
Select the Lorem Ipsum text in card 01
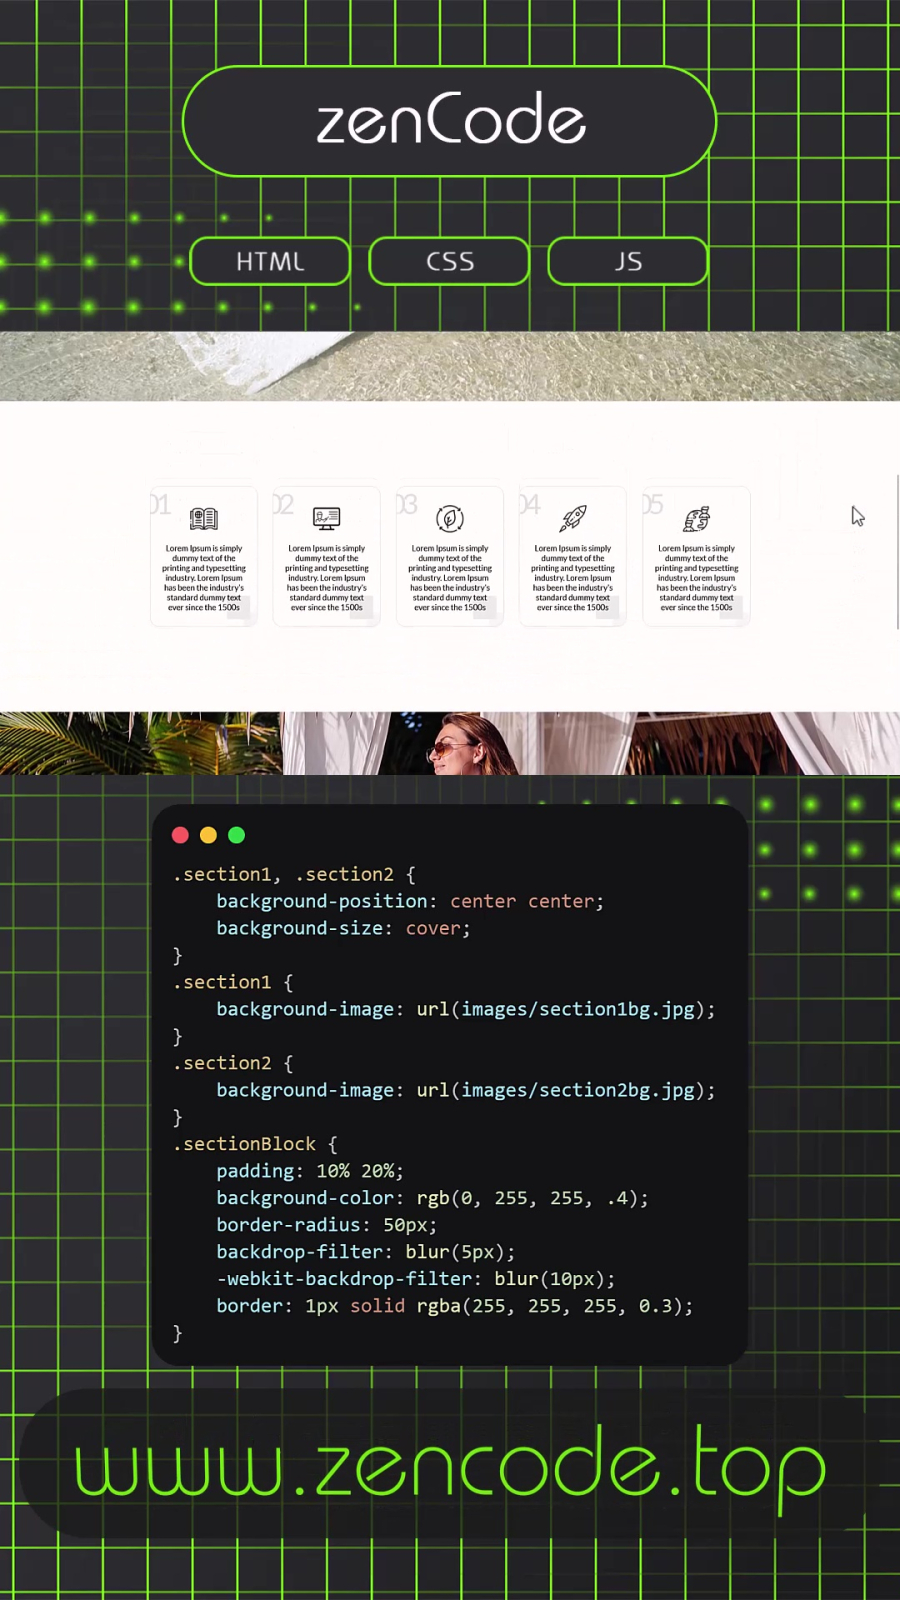click(204, 578)
